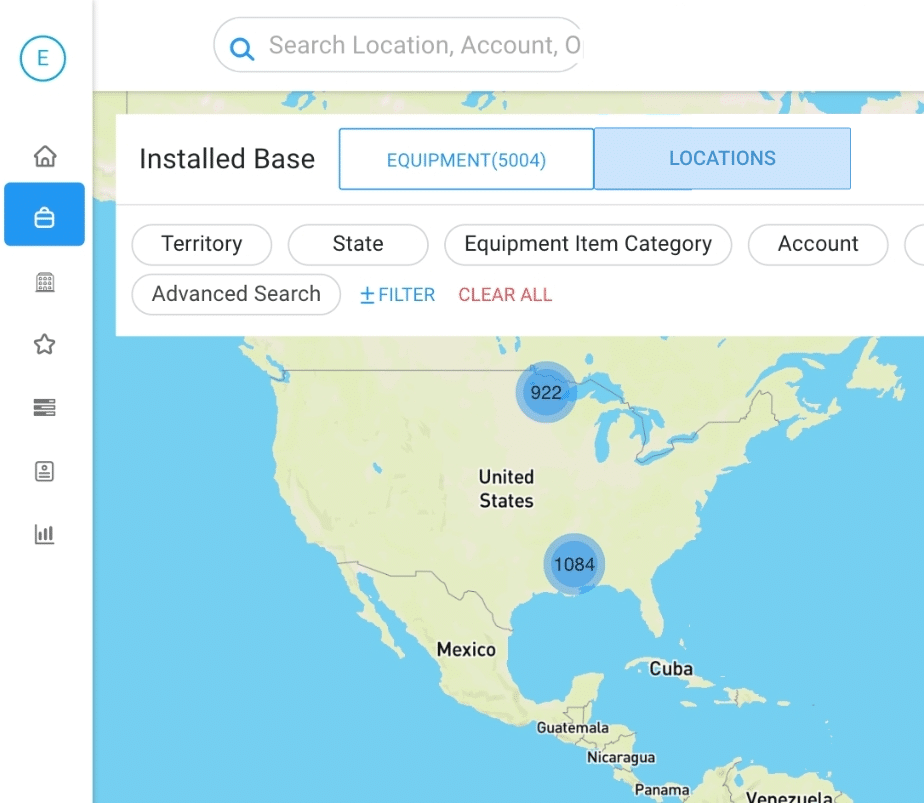Click CLEAR ALL to reset filters
The width and height of the screenshot is (924, 803).
(504, 294)
